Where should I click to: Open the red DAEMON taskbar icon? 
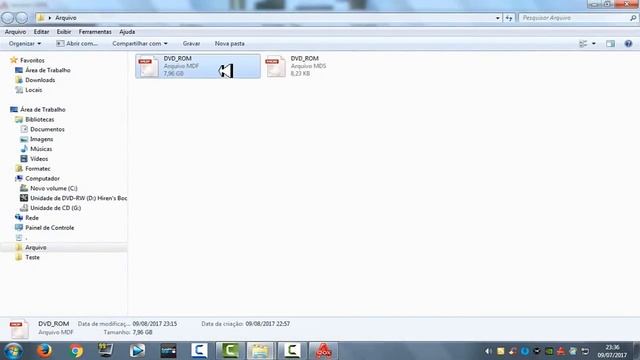click(x=323, y=351)
